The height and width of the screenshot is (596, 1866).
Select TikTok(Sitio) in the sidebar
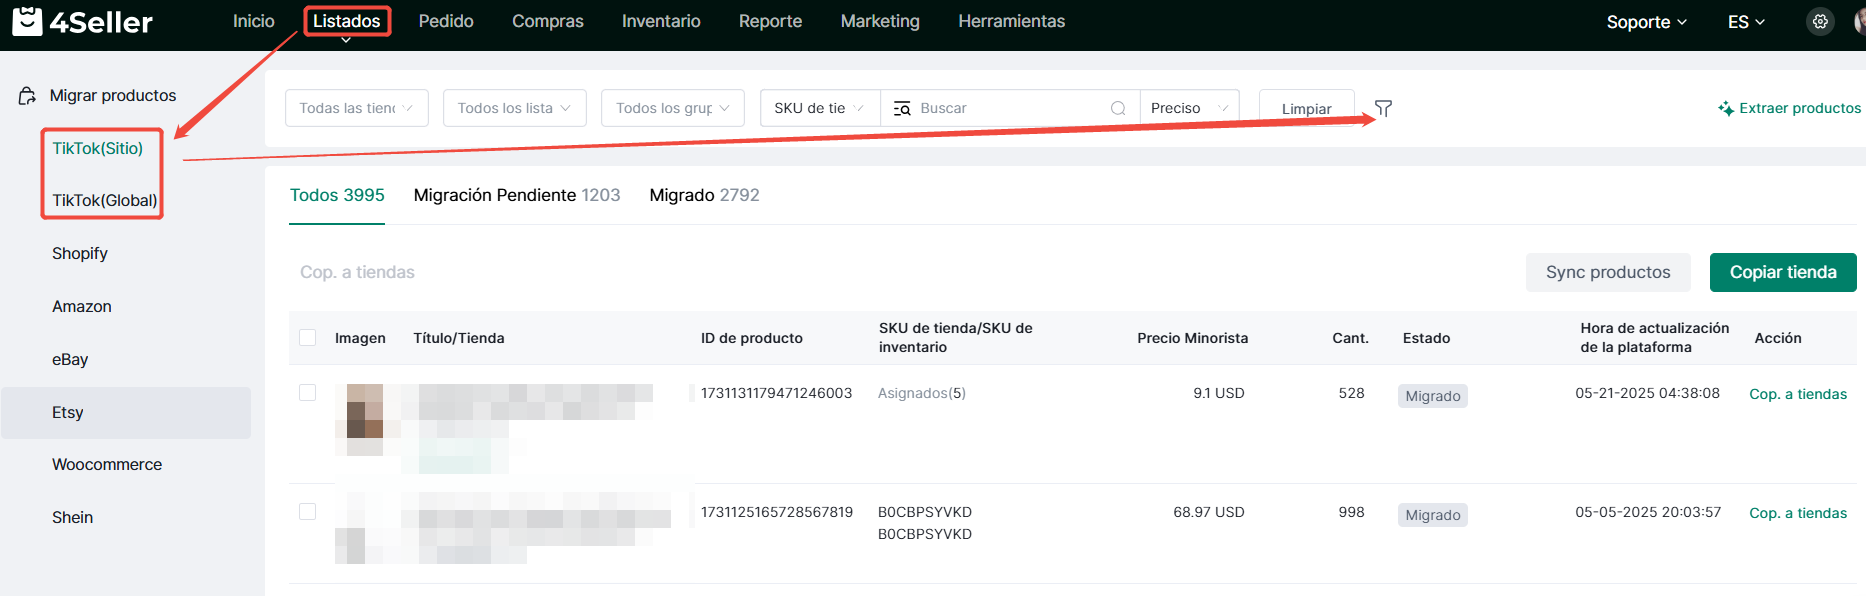[x=98, y=148]
